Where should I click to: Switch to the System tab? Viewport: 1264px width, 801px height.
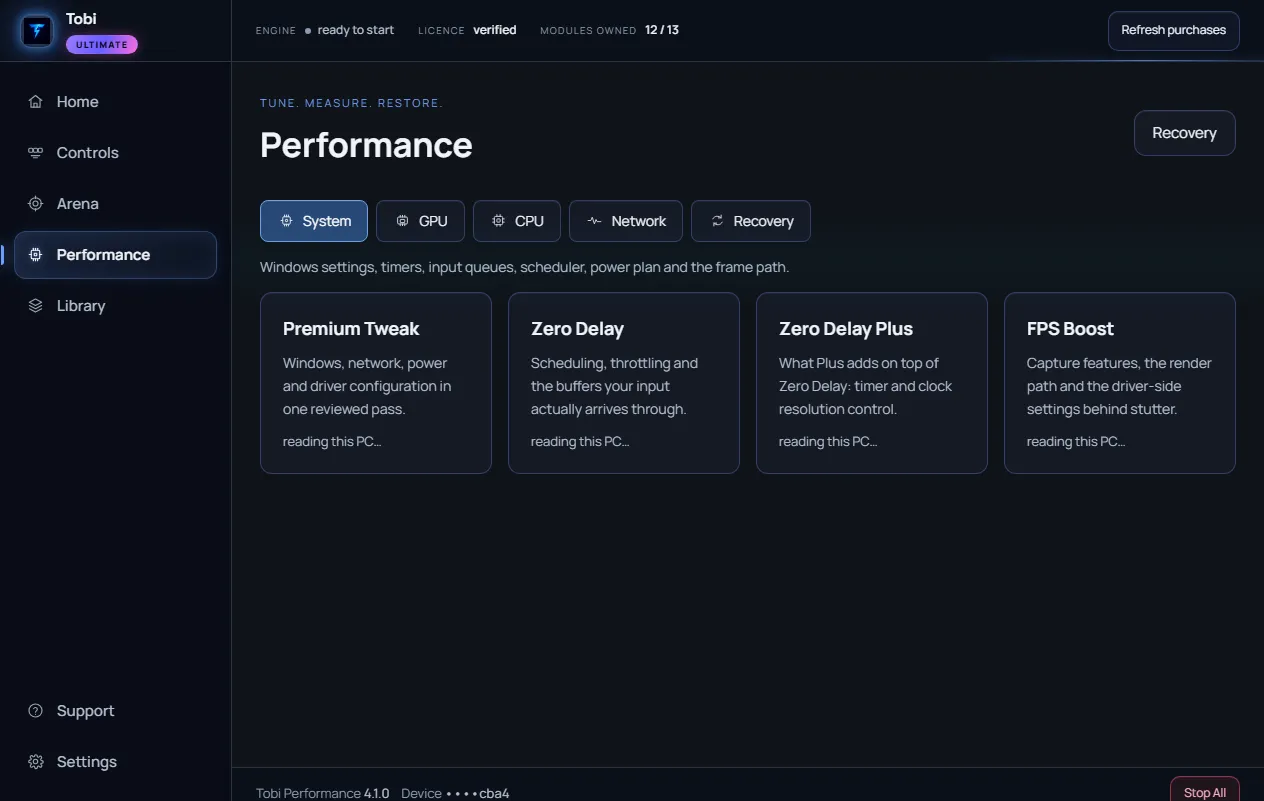(314, 221)
